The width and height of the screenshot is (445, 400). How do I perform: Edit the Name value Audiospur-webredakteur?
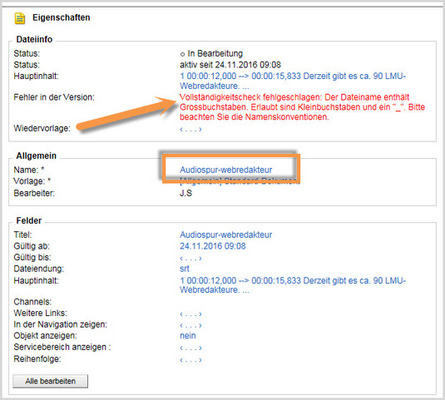226,170
